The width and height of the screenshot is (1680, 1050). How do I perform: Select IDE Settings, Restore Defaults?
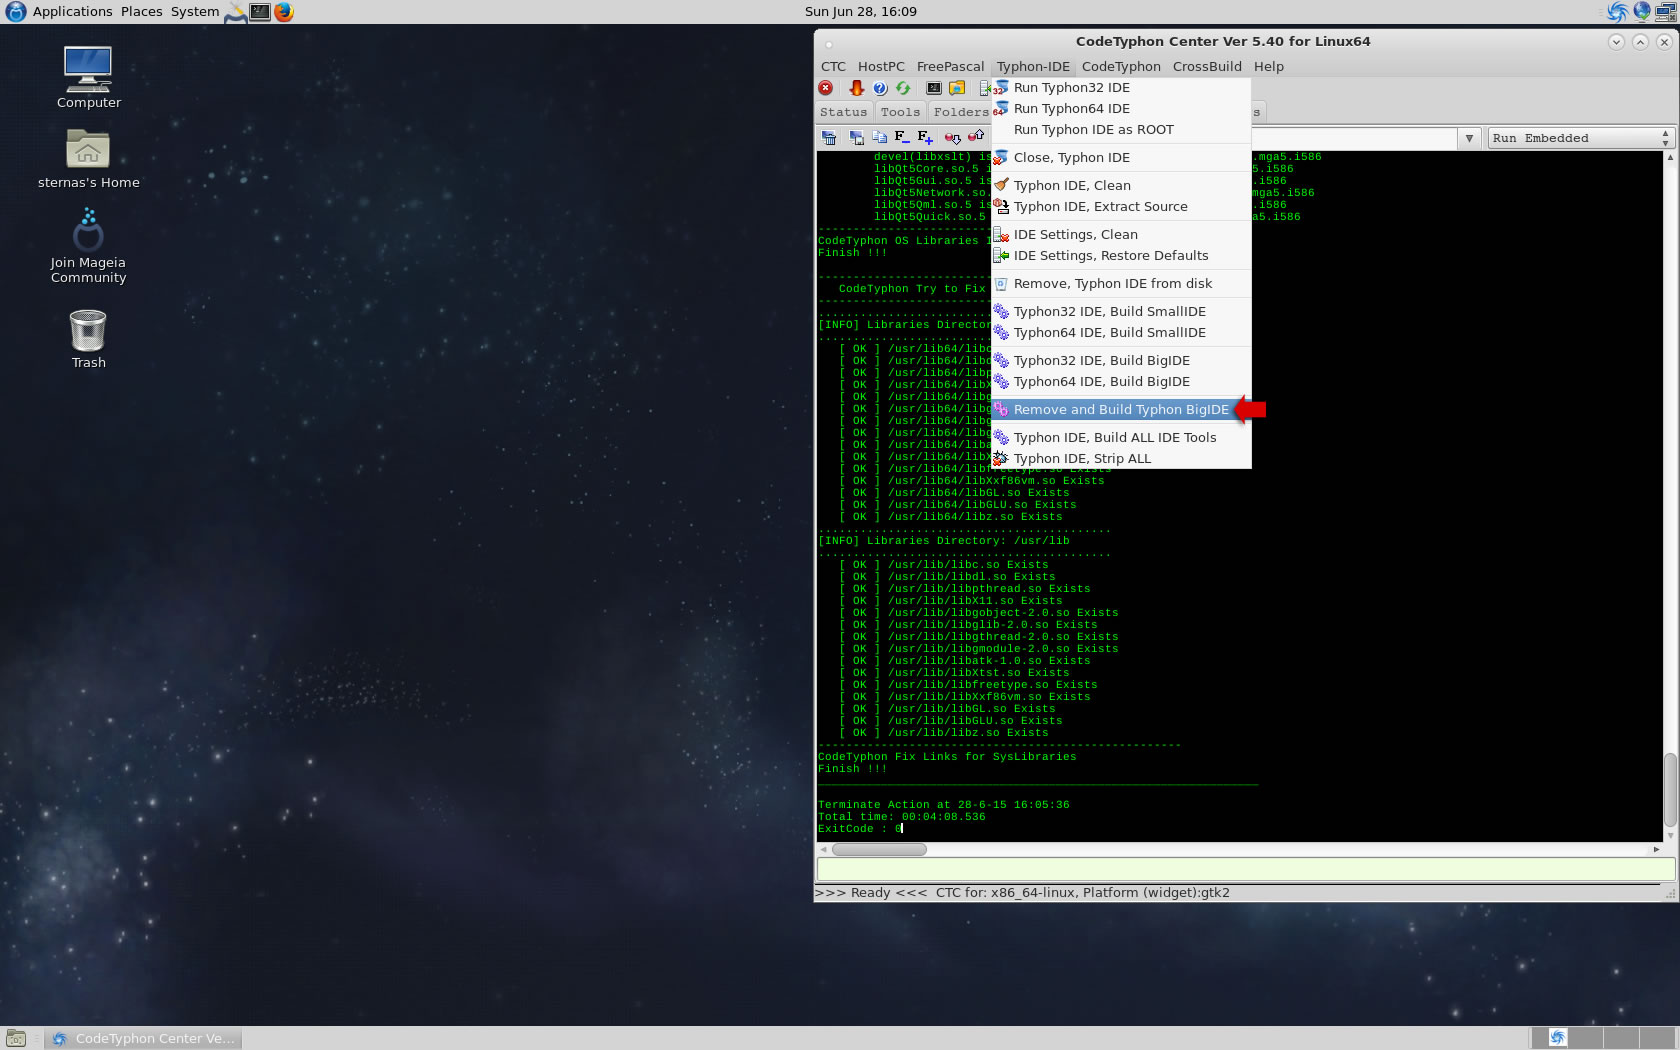1121,255
